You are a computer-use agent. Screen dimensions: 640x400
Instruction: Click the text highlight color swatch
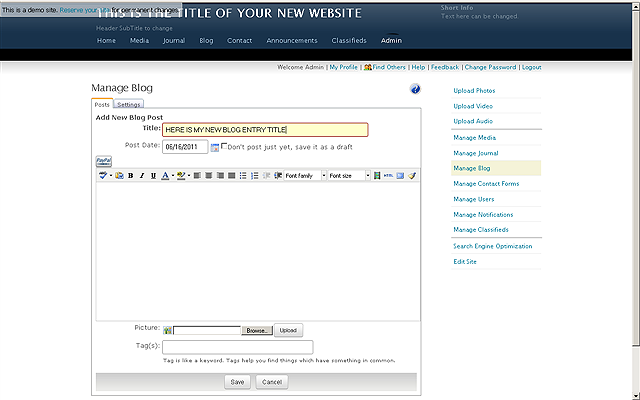179,175
